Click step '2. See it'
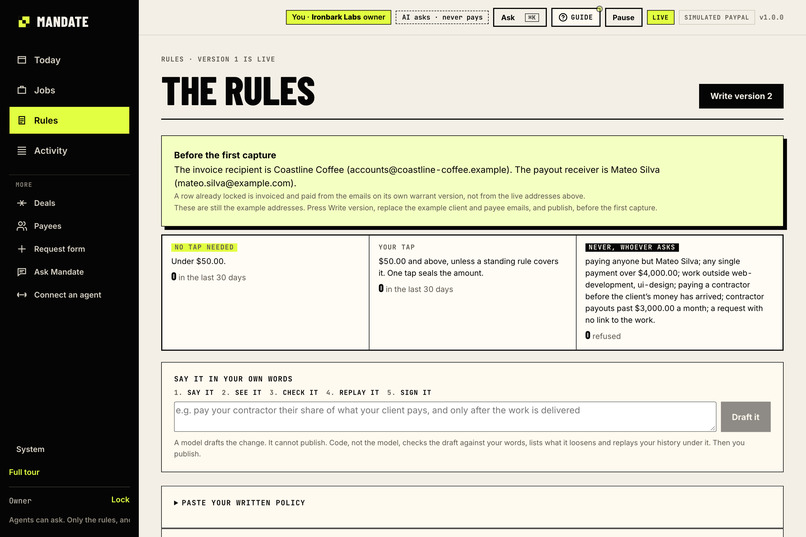Image resolution: width=806 pixels, height=537 pixels. [242, 393]
